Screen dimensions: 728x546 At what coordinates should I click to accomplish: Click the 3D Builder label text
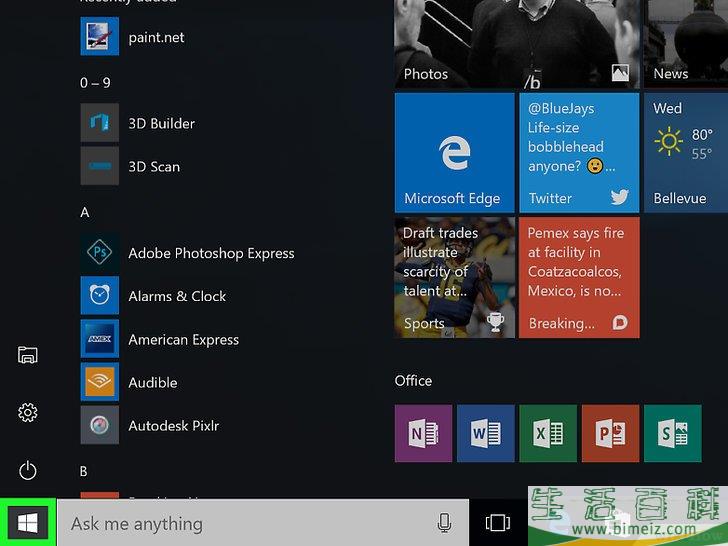pyautogui.click(x=162, y=124)
